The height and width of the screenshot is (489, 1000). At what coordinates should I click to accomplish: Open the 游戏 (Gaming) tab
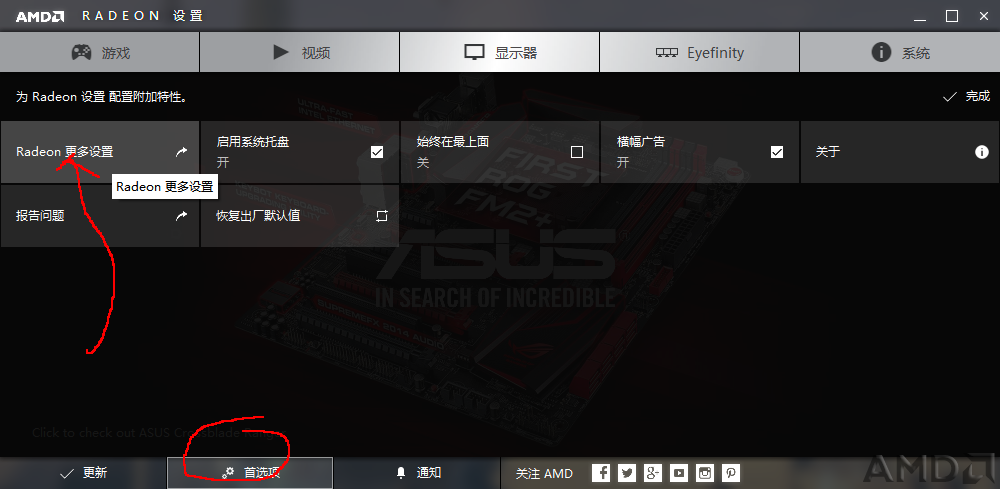(99, 52)
